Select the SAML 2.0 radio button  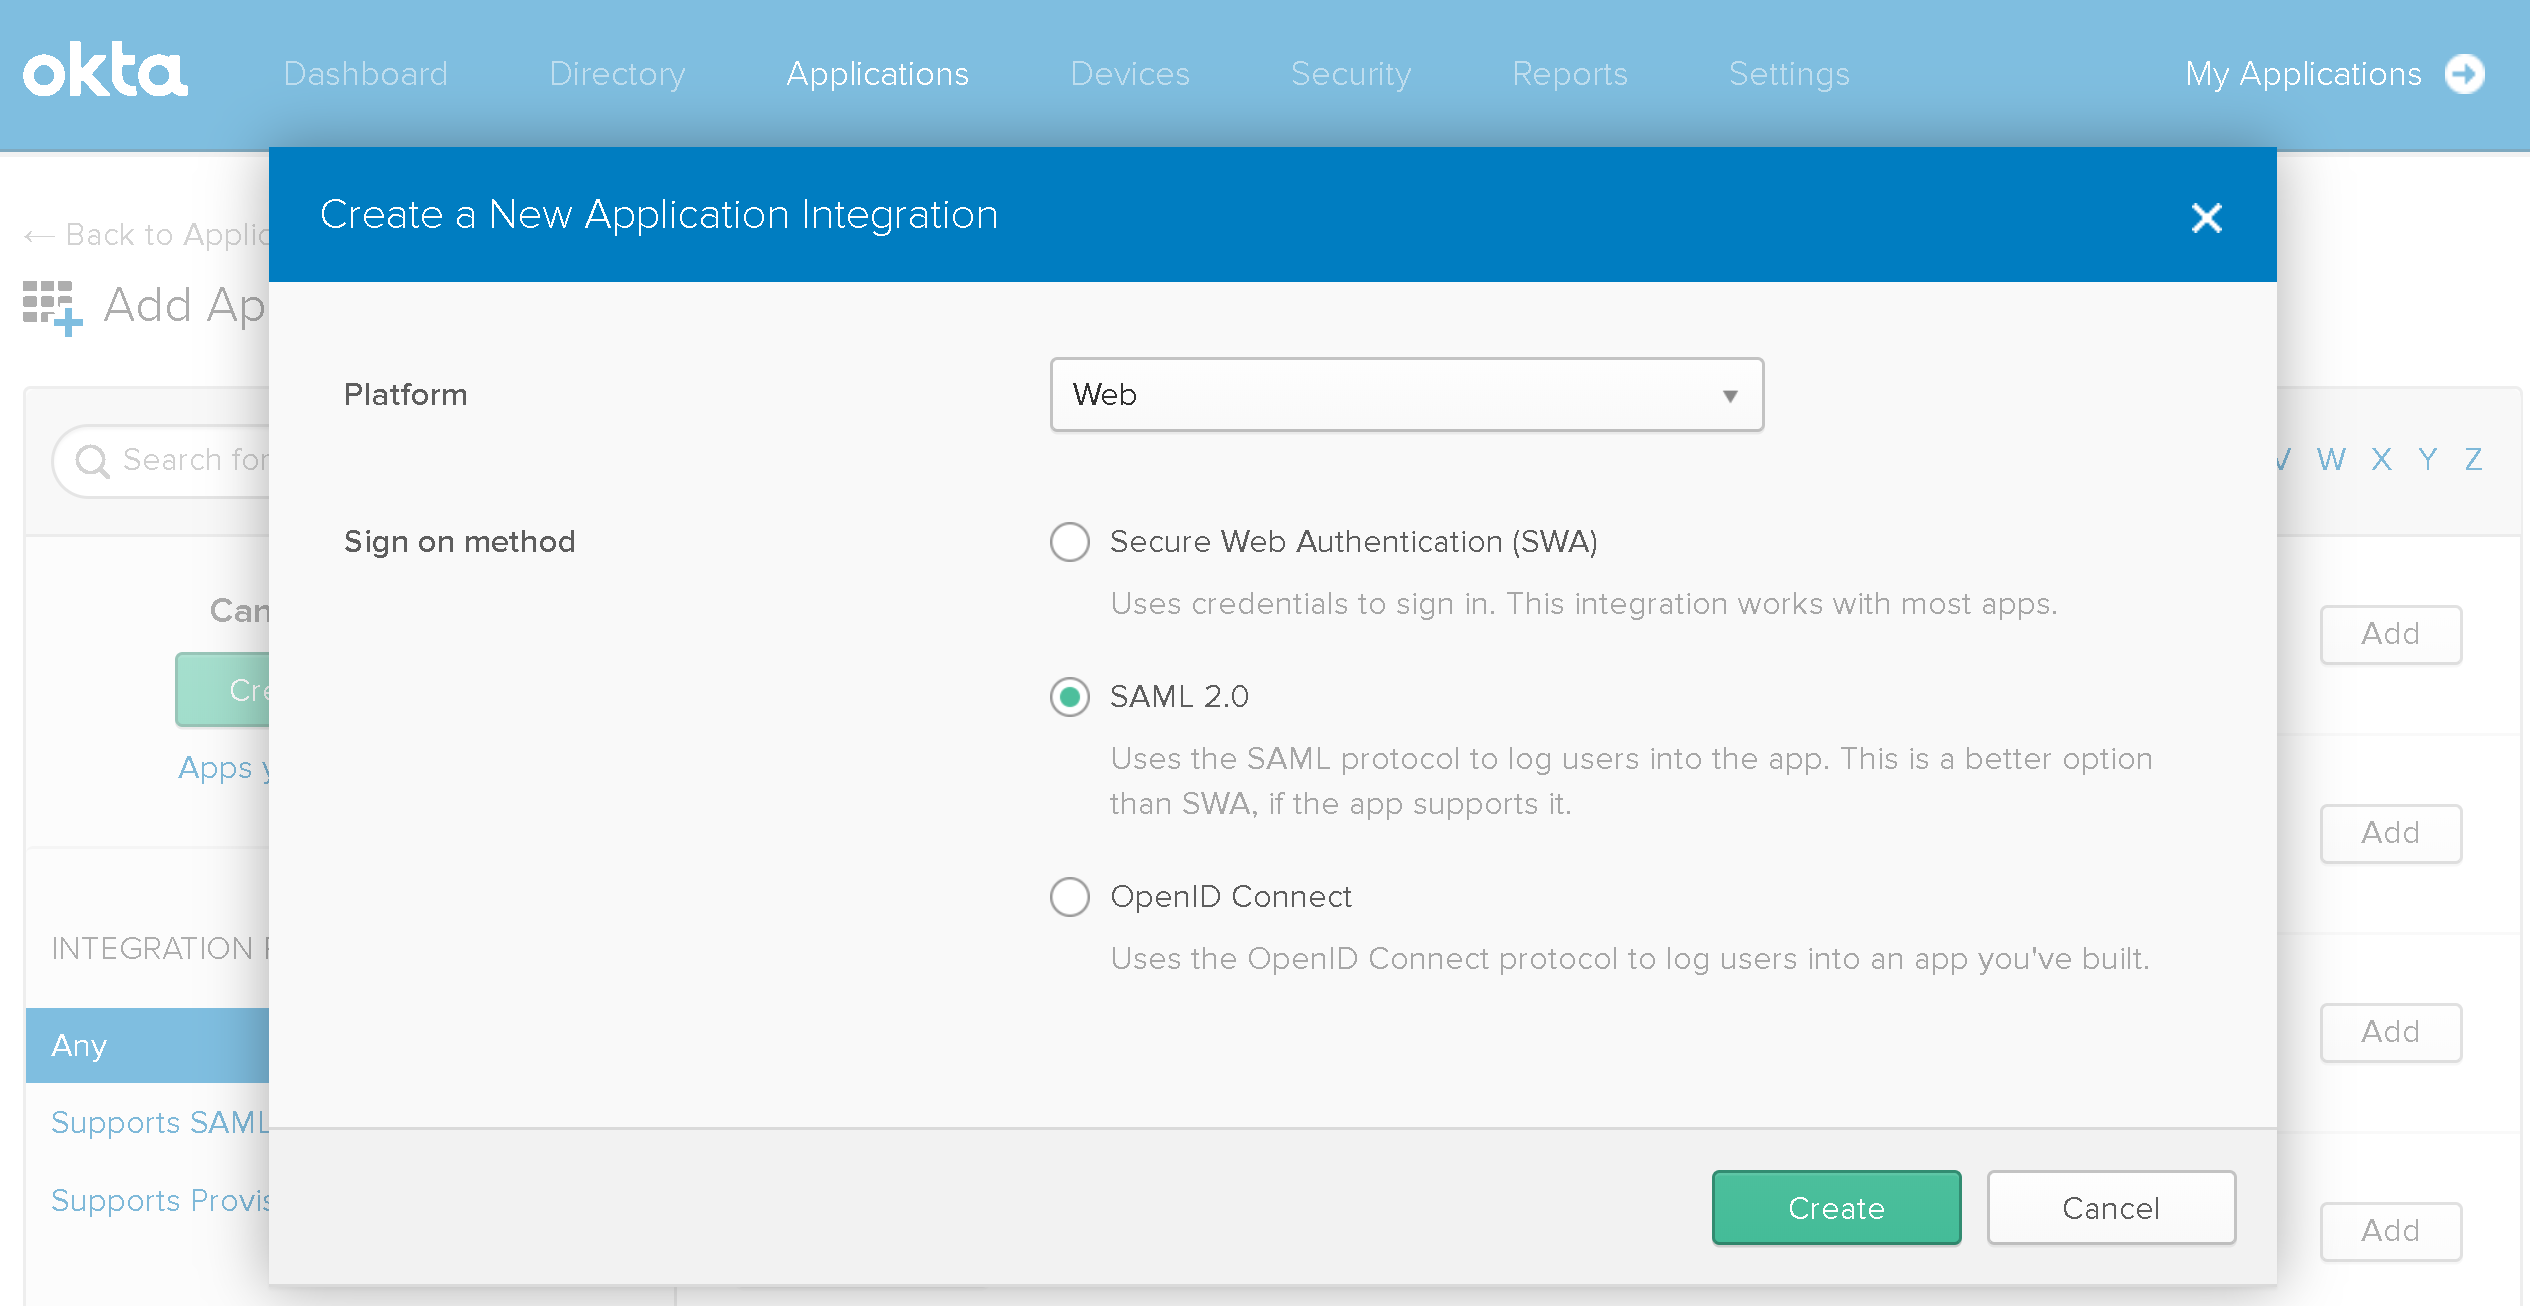pyautogui.click(x=1069, y=696)
